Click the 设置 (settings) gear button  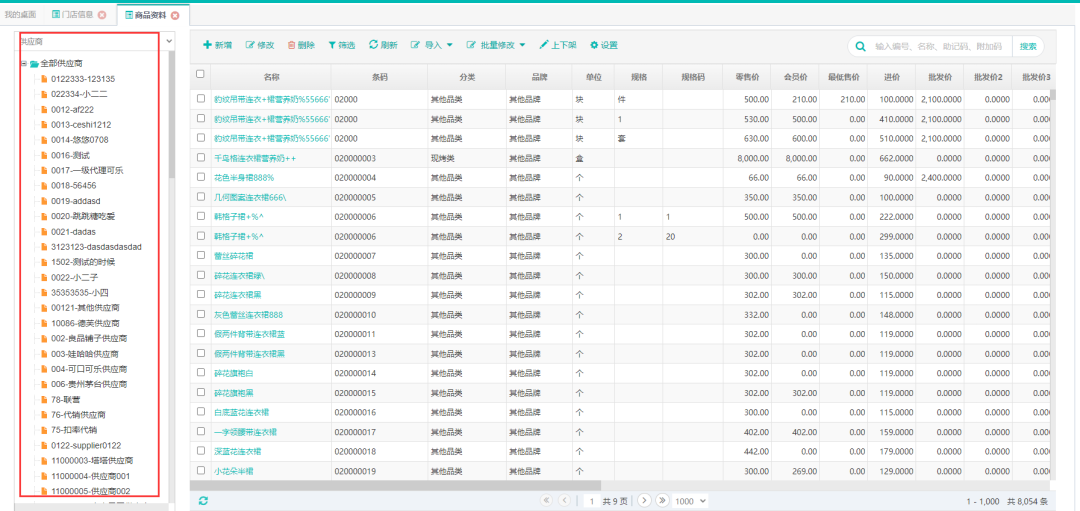coord(603,45)
